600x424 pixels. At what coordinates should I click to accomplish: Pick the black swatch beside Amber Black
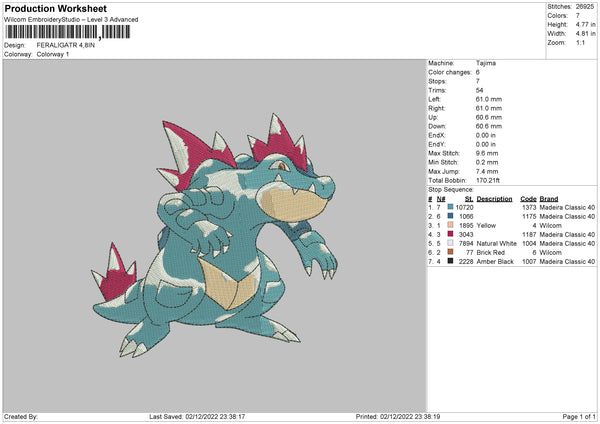(450, 261)
